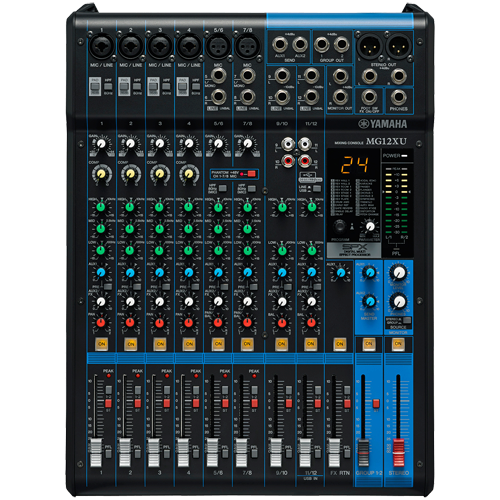Toggle the ON button for channel 3
500x500 pixels.
point(160,344)
